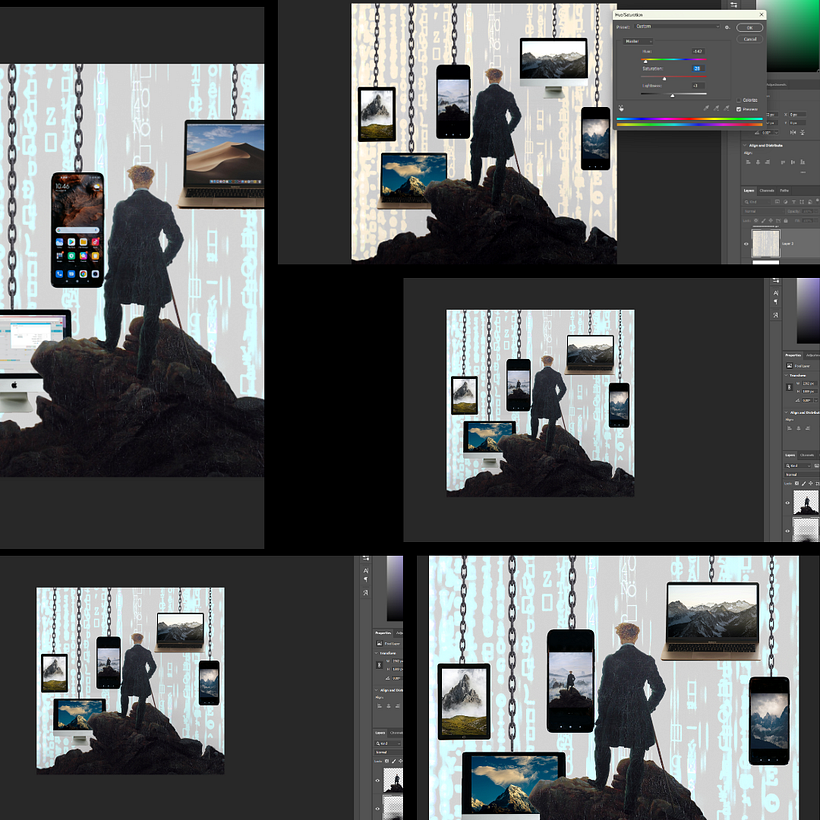Select the Channels tab in the middle-right window
820x820 pixels.
[807, 455]
